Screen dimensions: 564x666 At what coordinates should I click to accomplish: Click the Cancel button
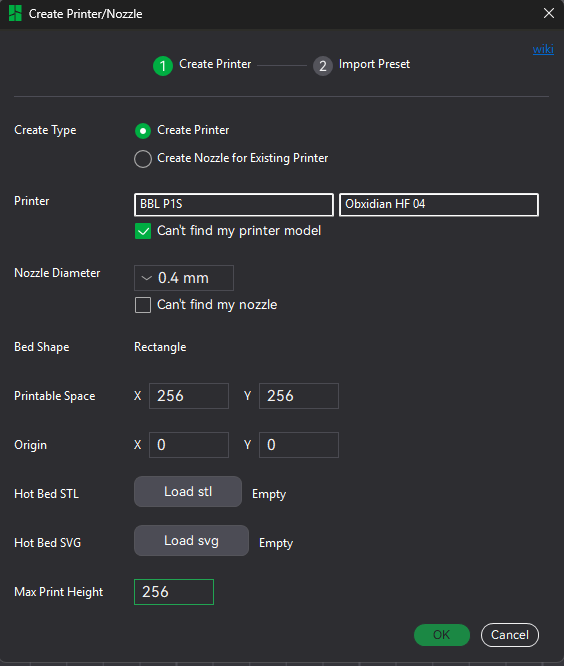click(510, 635)
